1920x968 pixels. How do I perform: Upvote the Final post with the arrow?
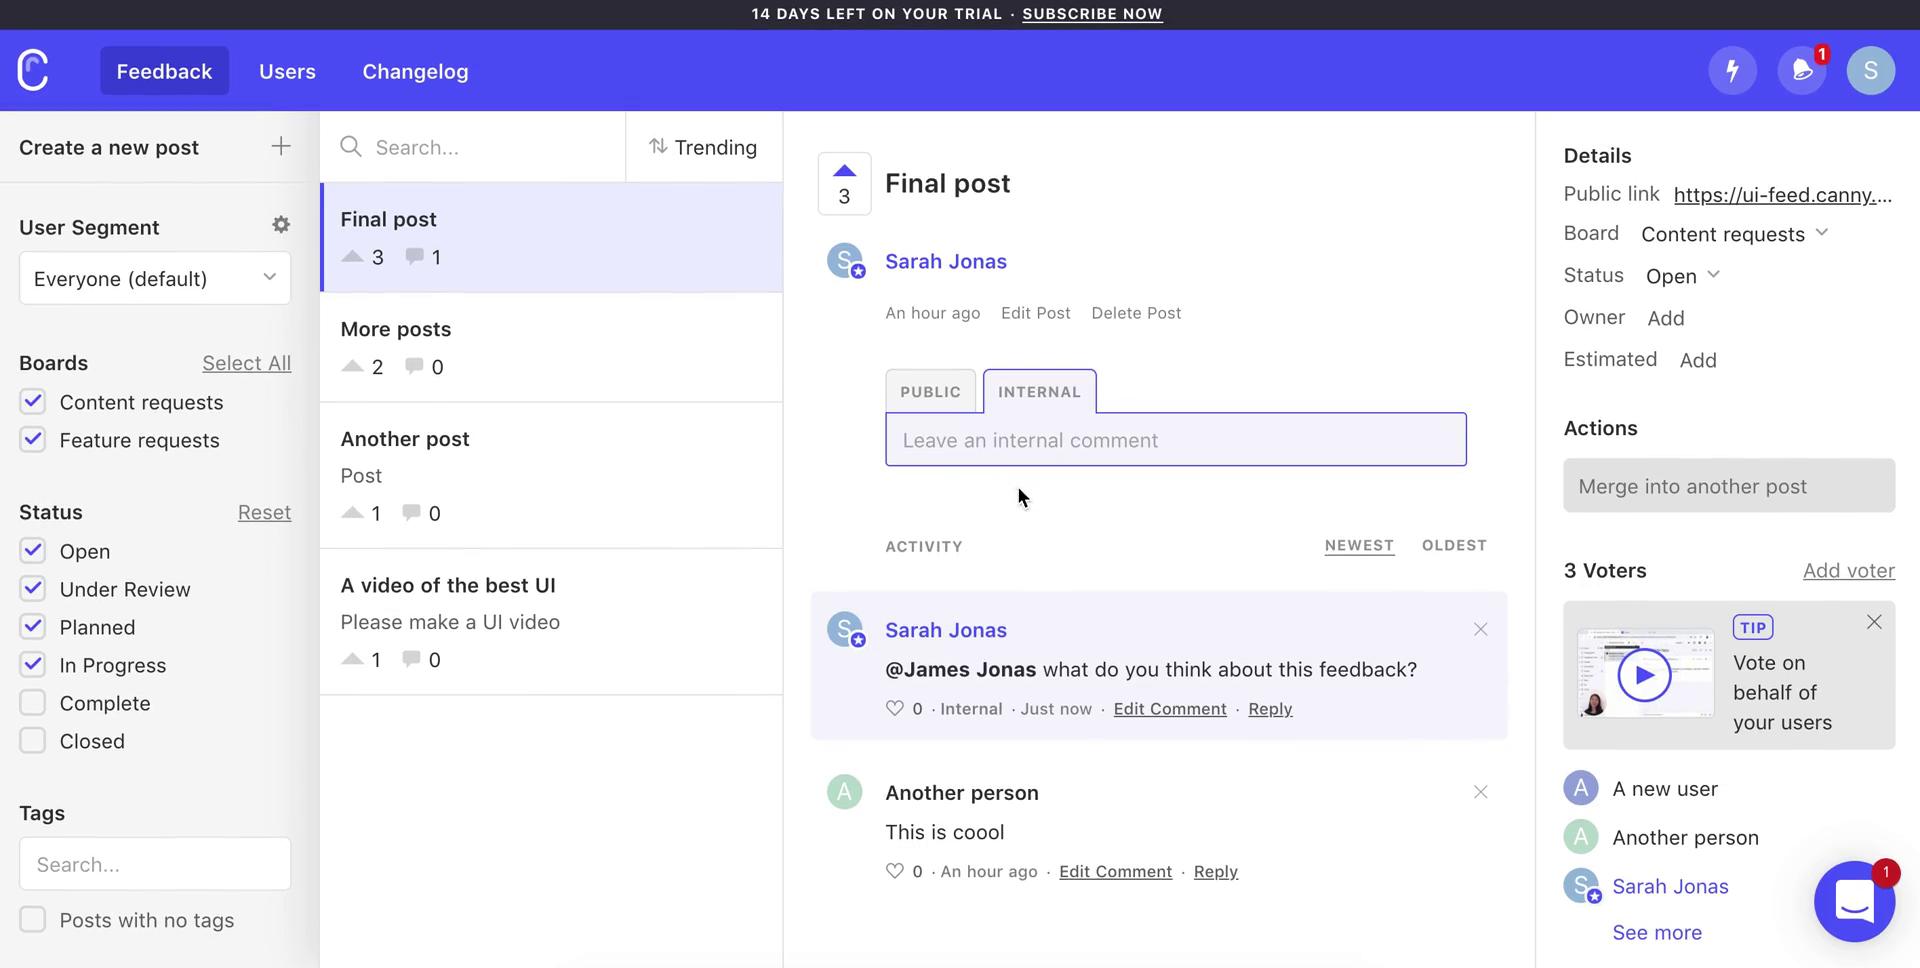[x=845, y=170]
